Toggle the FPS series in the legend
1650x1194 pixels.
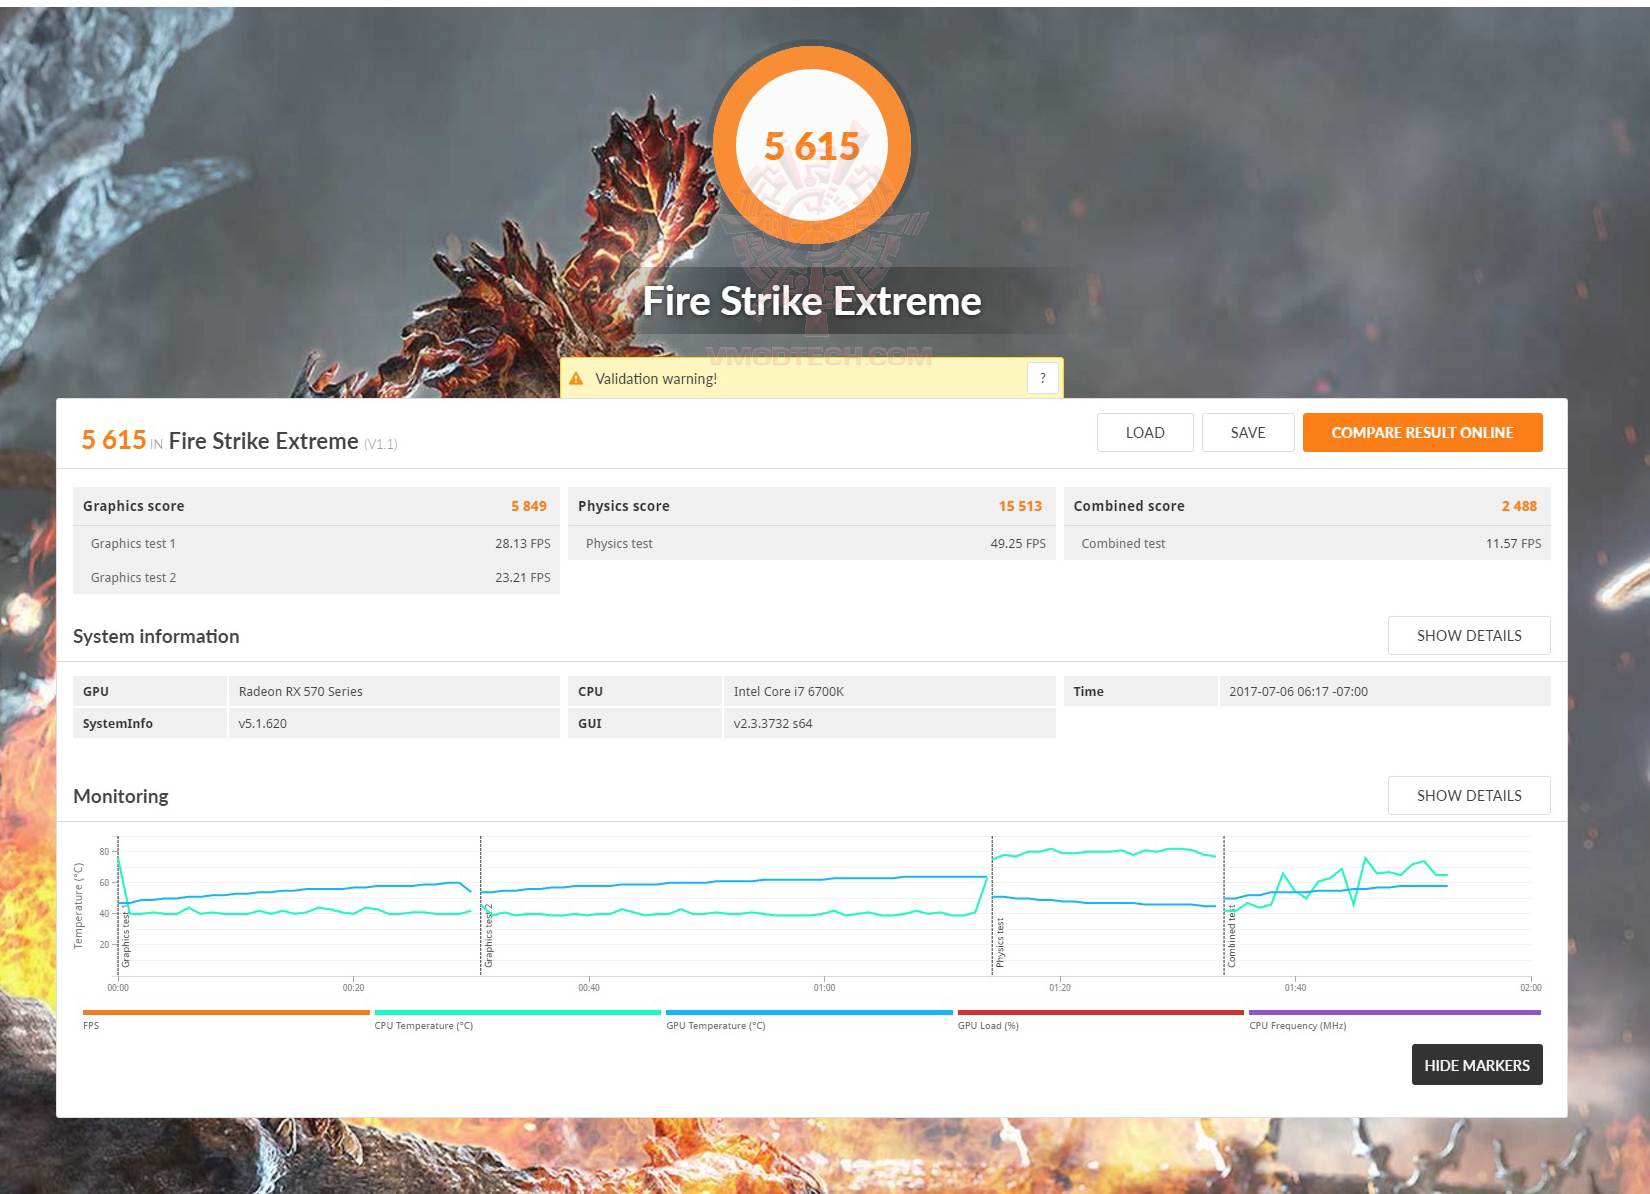(x=90, y=1025)
